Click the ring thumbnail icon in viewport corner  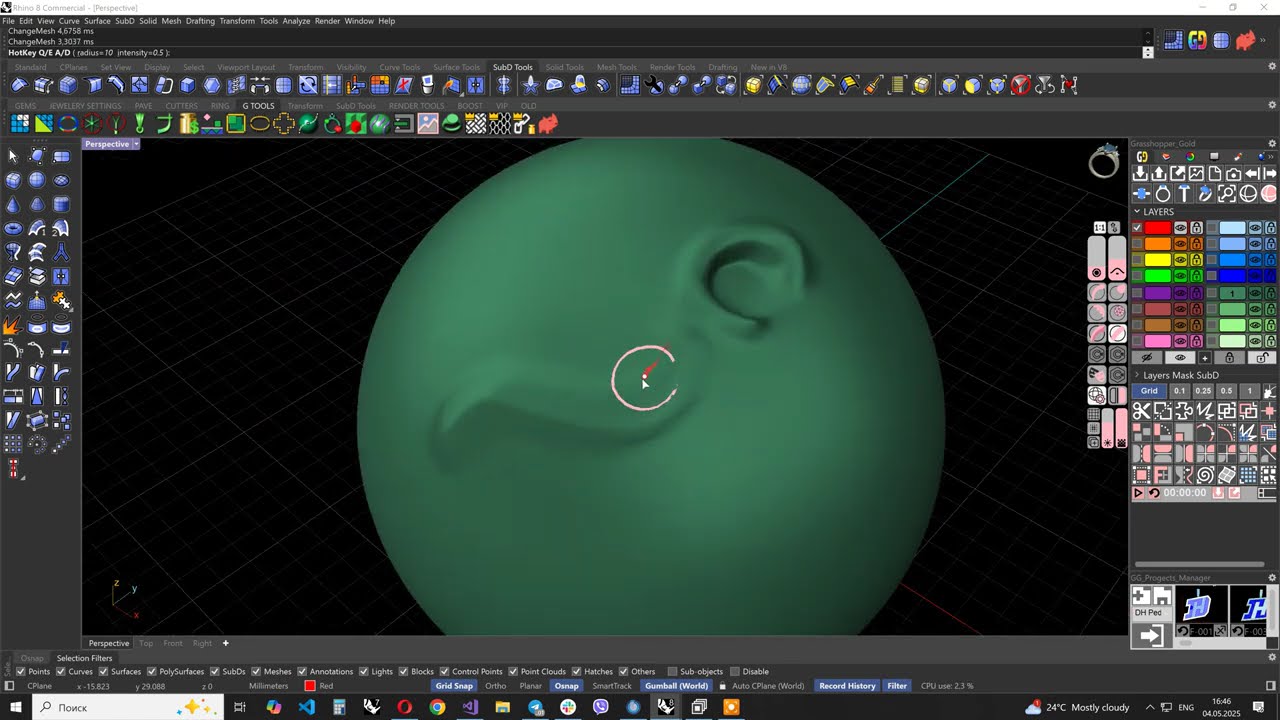pos(1104,162)
